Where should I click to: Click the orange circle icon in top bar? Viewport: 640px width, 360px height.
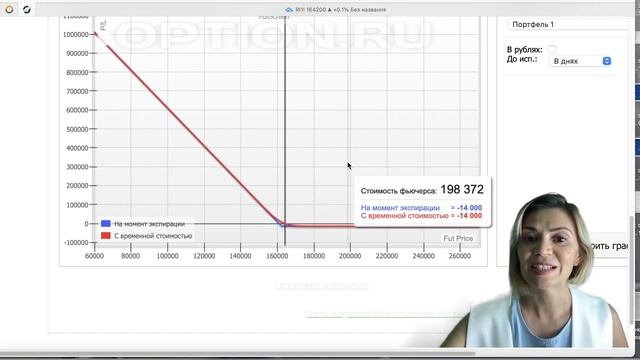pyautogui.click(x=9, y=9)
